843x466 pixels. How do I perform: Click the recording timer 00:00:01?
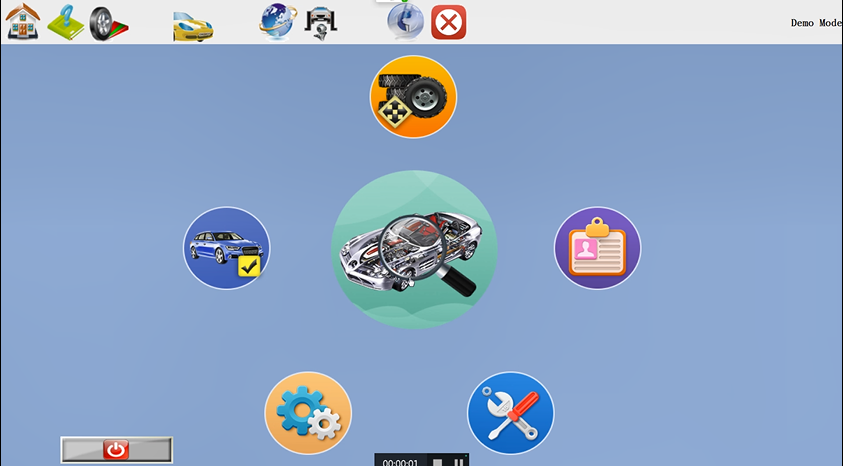[401, 462]
